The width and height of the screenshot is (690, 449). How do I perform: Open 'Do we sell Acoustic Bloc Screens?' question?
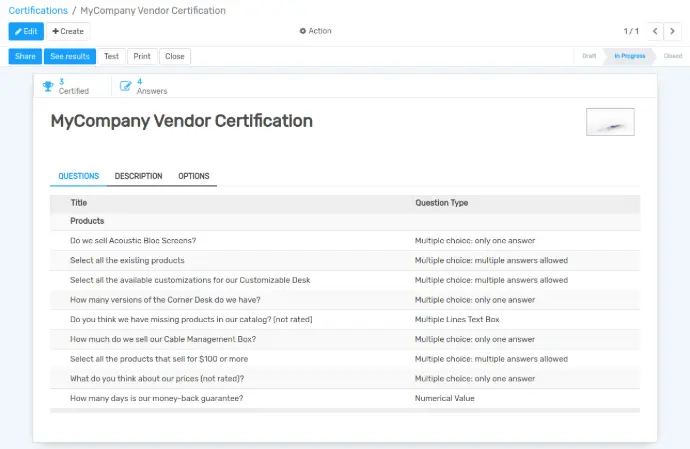pyautogui.click(x=345, y=241)
